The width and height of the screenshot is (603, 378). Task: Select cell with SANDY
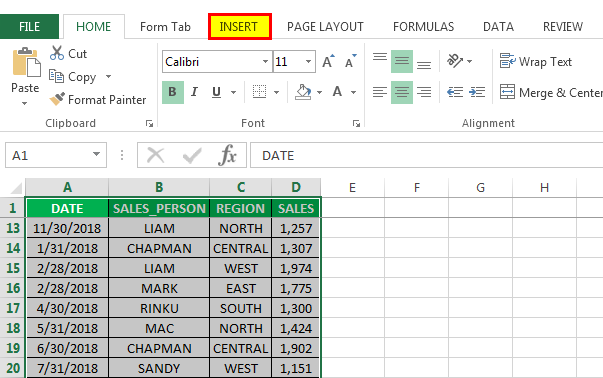point(159,368)
